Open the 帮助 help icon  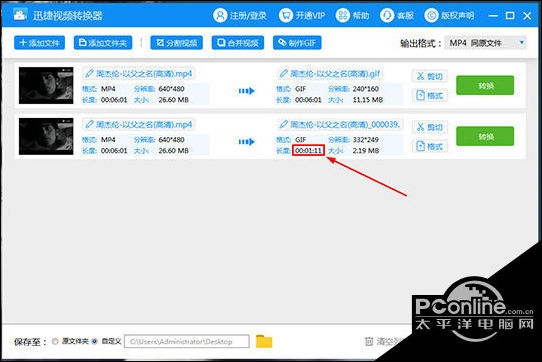[x=343, y=16]
